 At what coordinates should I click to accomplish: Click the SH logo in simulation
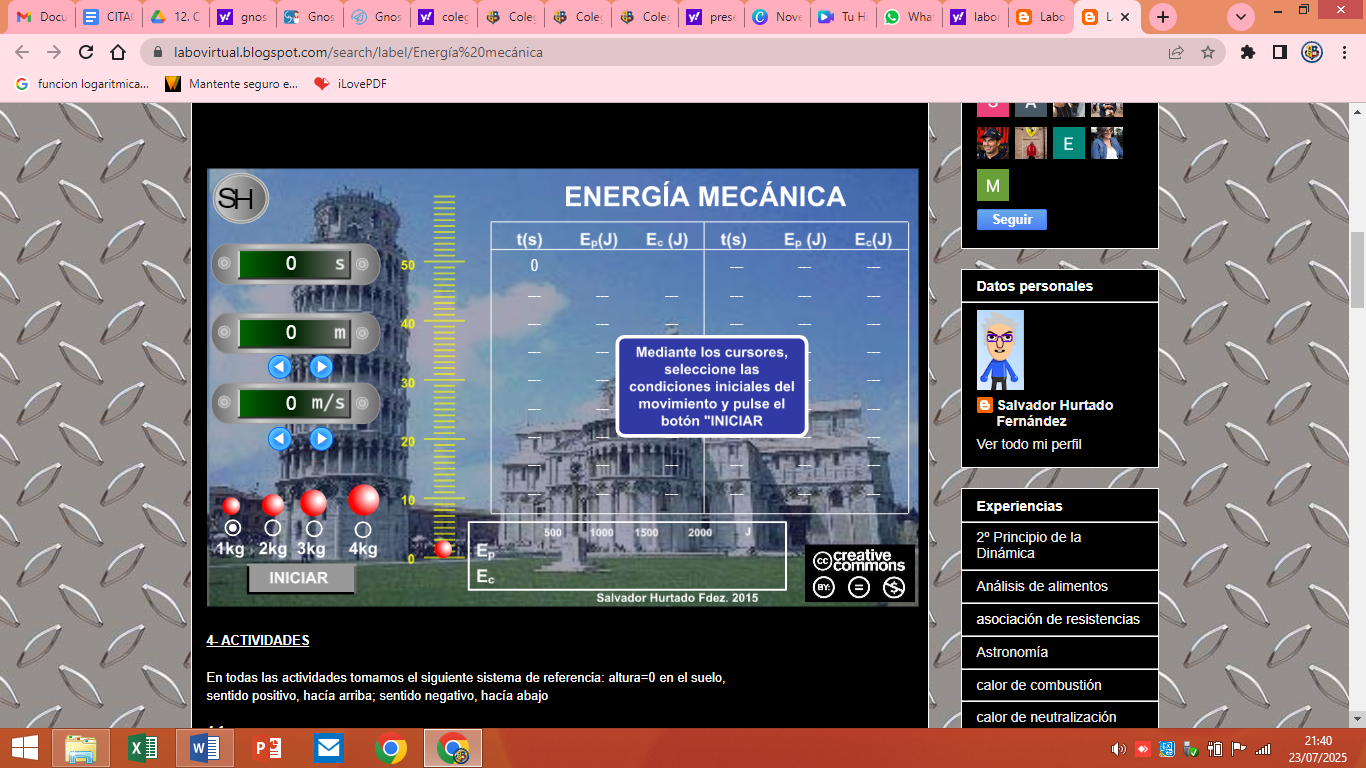coord(240,198)
